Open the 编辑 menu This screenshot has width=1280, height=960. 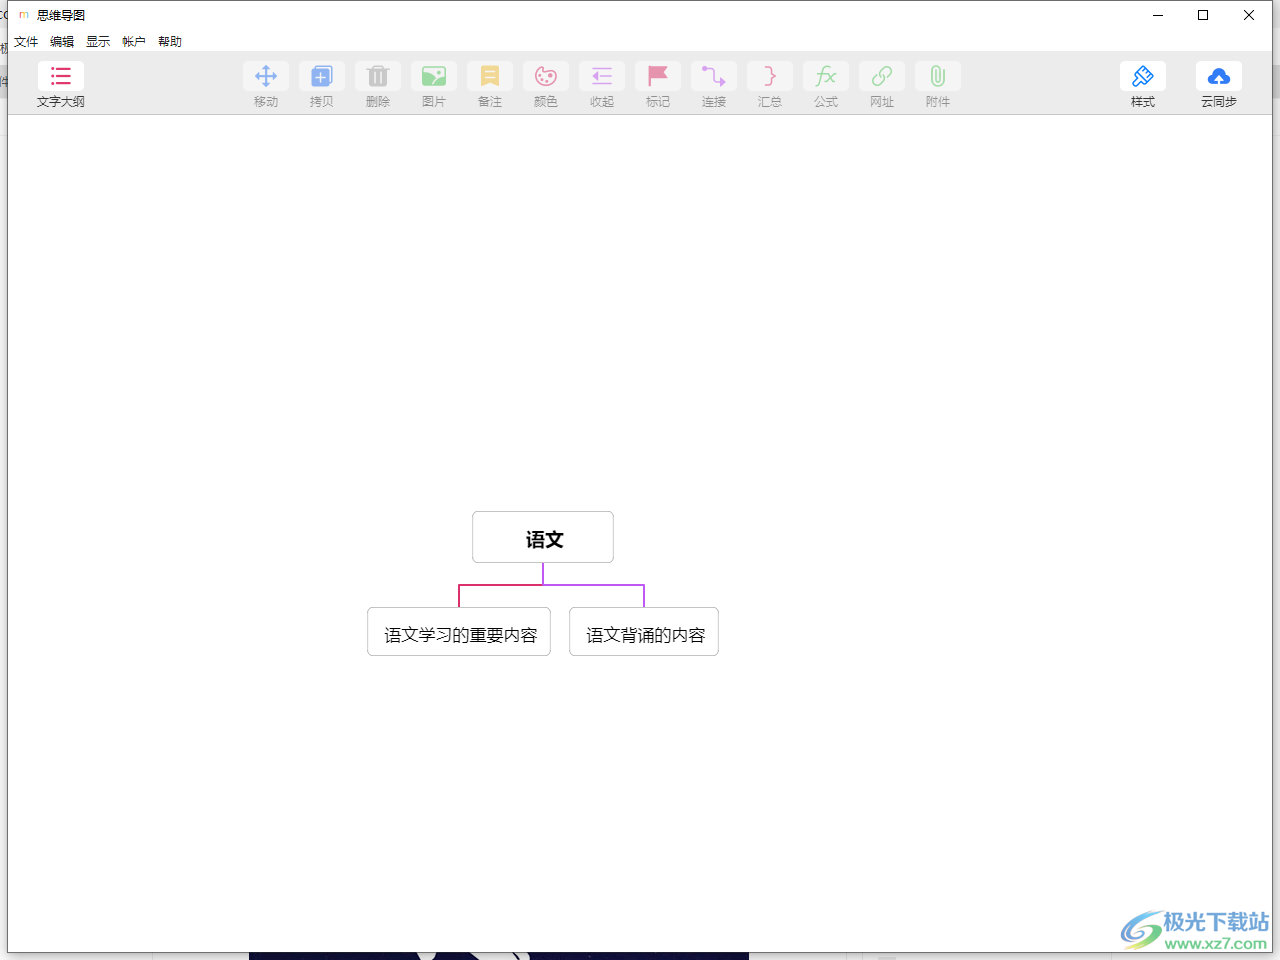click(62, 42)
